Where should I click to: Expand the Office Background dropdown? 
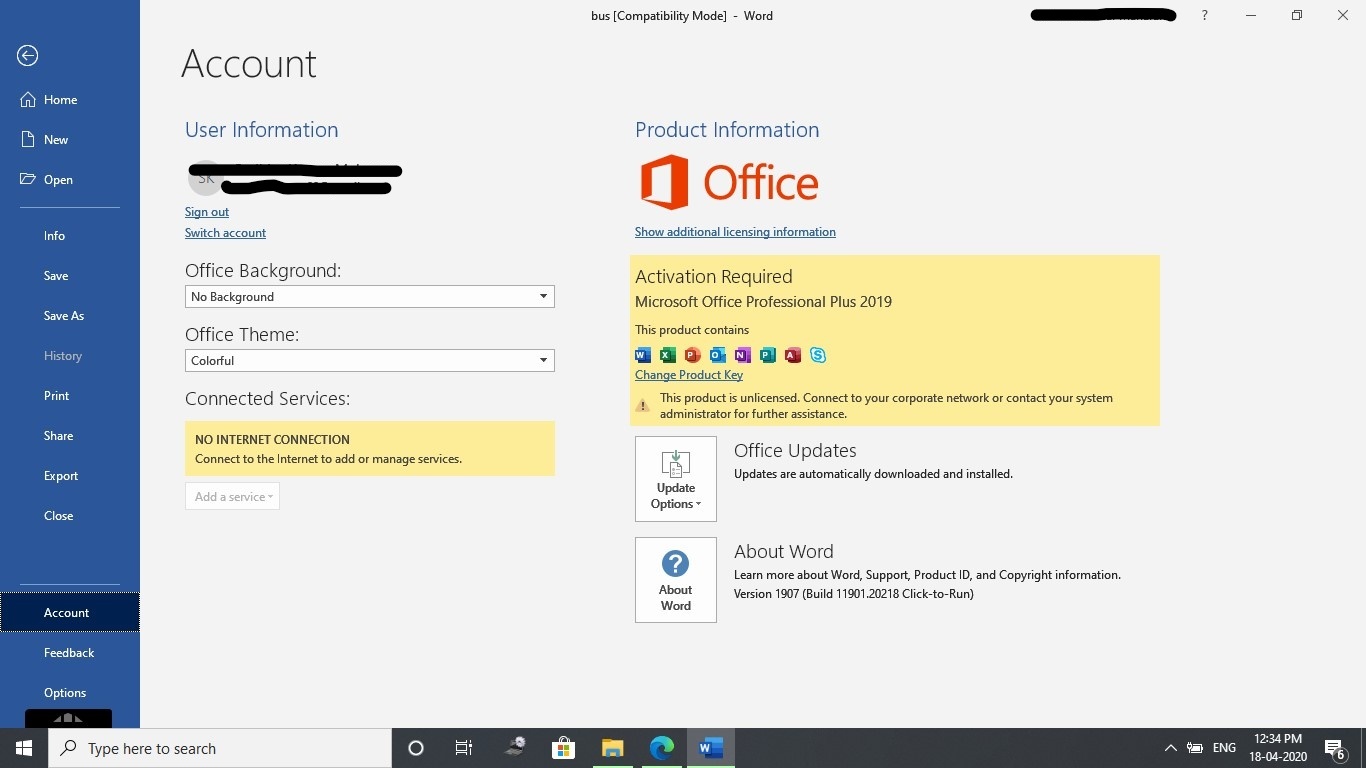coord(370,297)
